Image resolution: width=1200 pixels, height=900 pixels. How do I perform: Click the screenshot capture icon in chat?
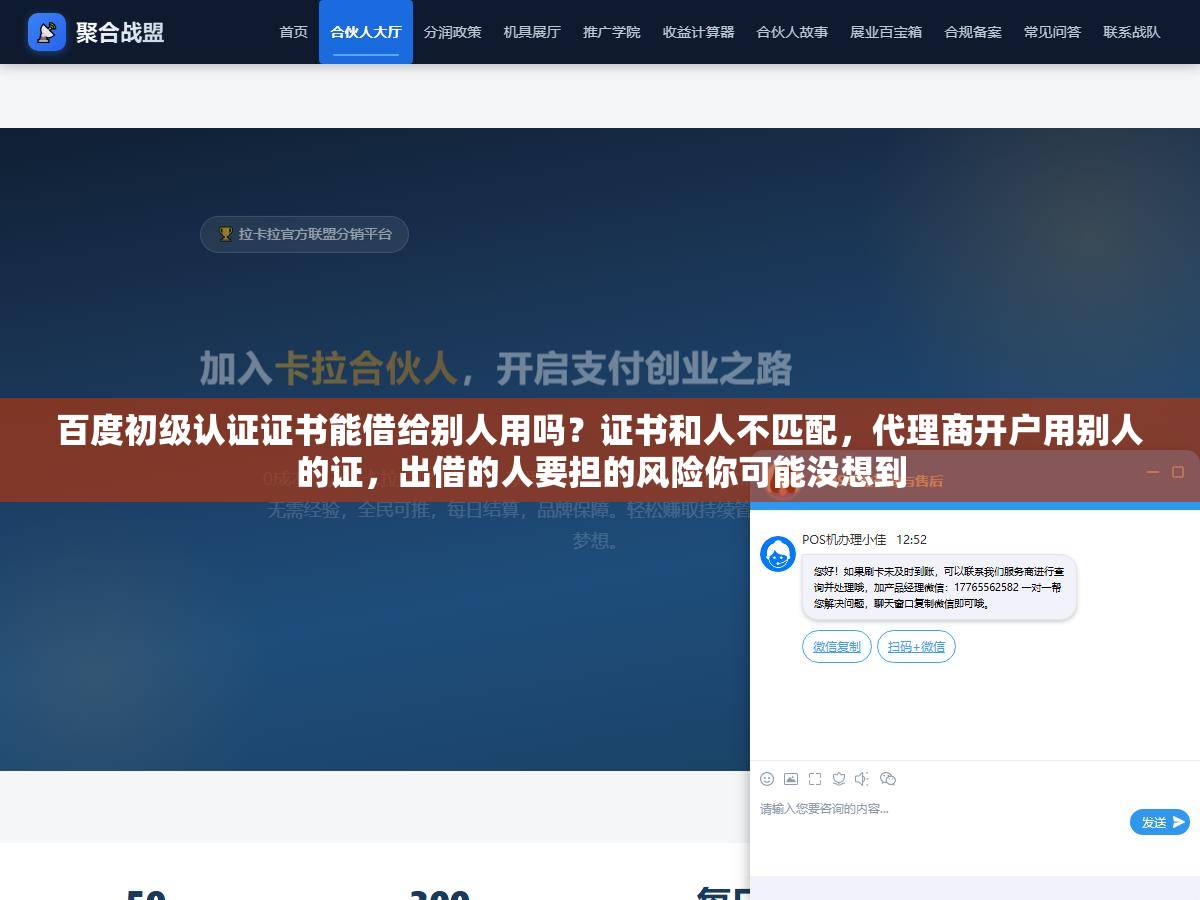815,779
